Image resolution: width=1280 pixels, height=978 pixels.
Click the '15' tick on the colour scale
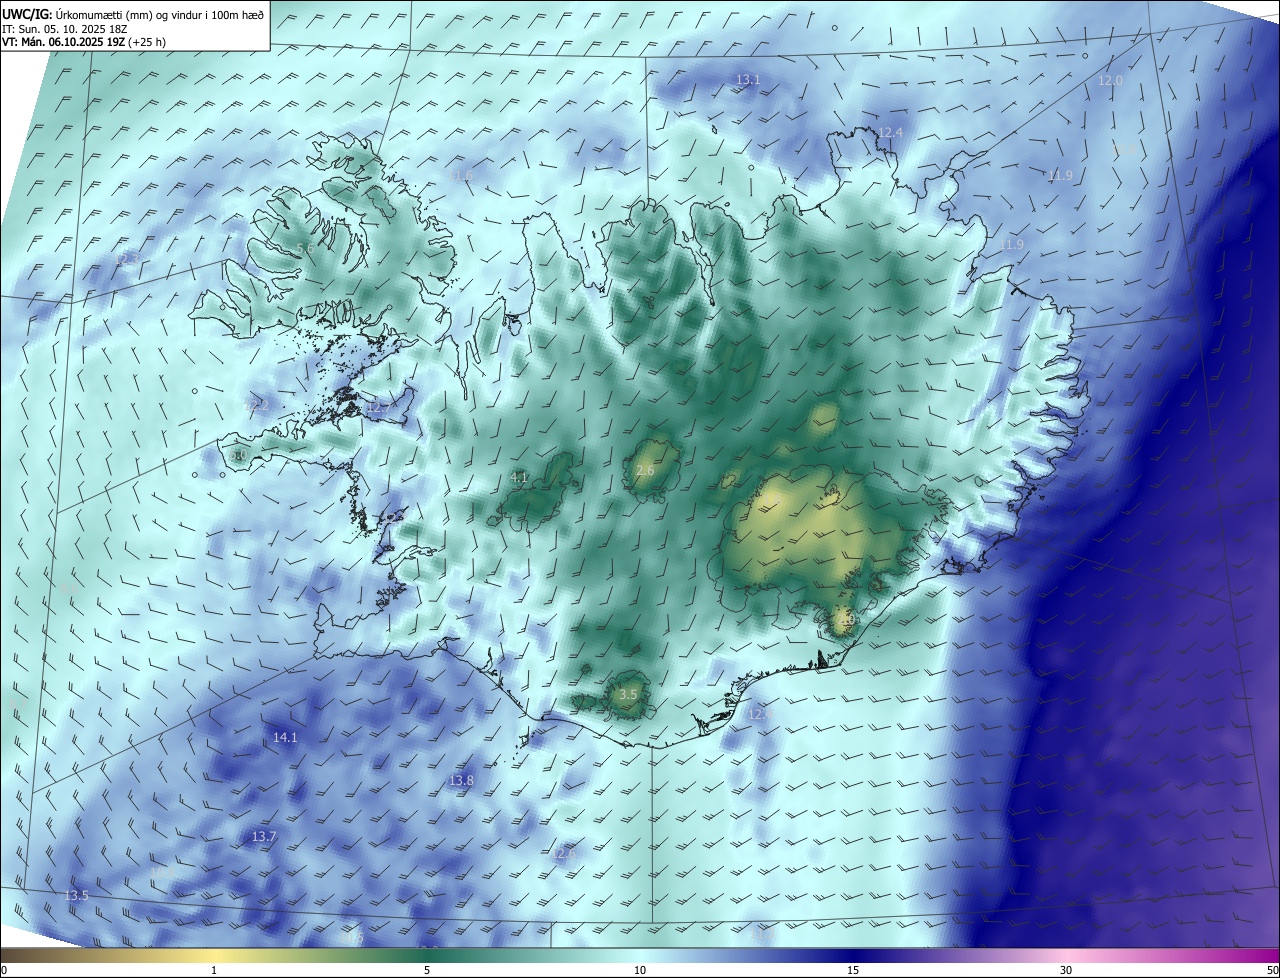coord(853,970)
